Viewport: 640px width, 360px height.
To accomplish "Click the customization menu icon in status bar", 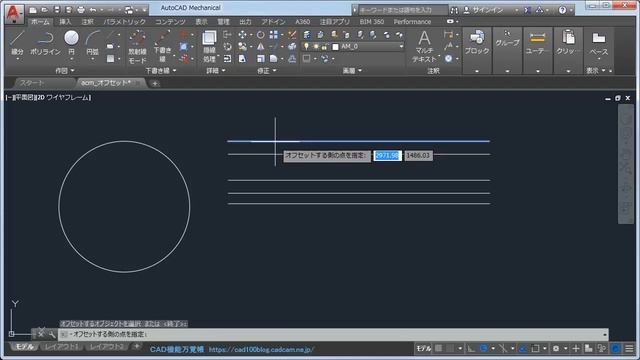I will pyautogui.click(x=629, y=348).
